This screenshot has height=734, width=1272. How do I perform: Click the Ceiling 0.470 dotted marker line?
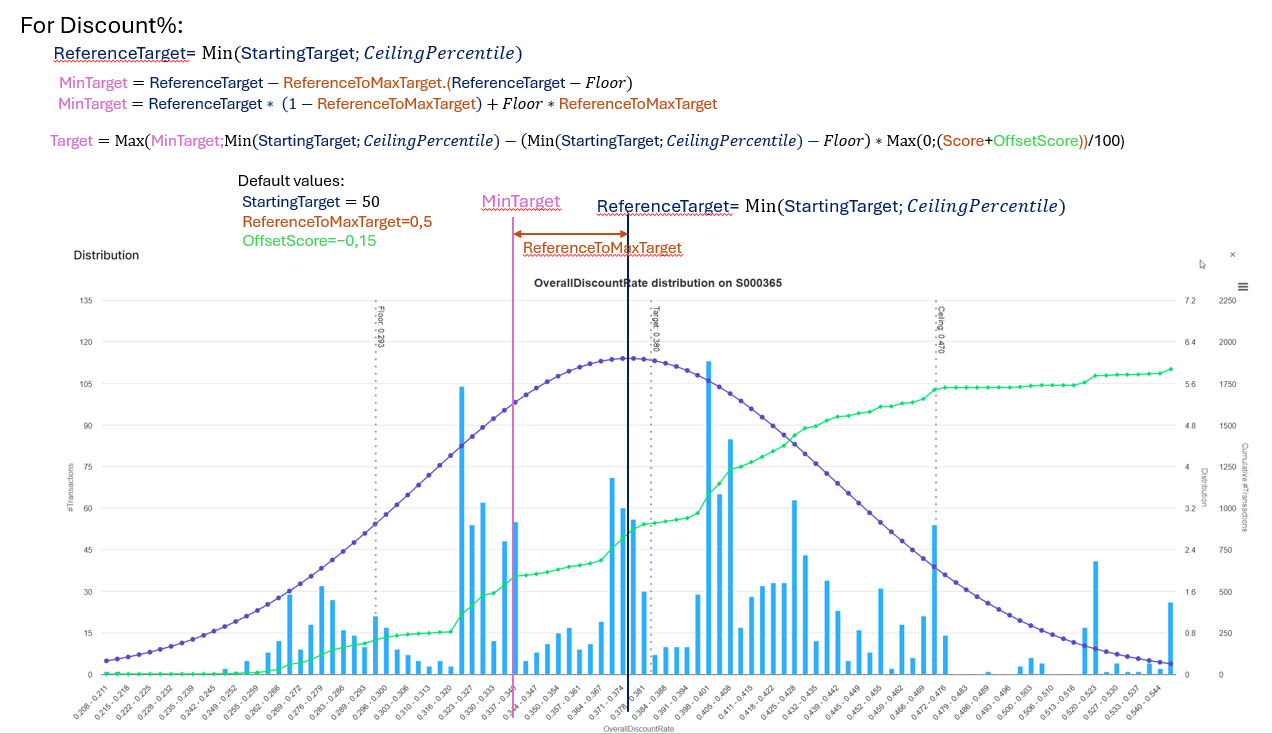tap(936, 450)
